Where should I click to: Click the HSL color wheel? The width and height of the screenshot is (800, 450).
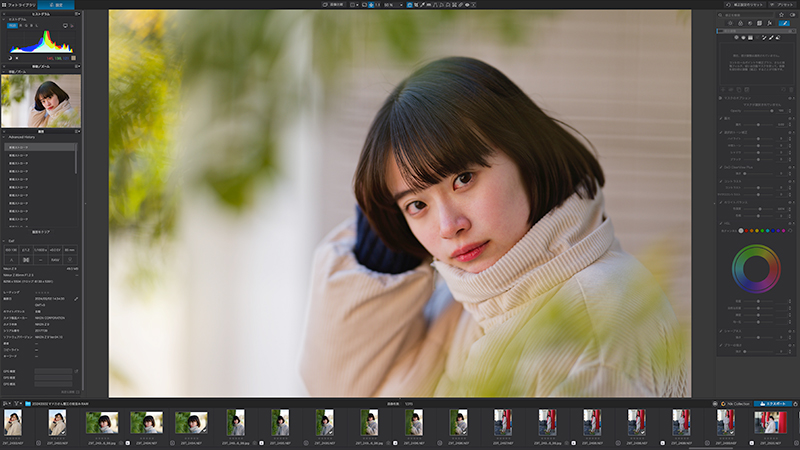point(756,269)
